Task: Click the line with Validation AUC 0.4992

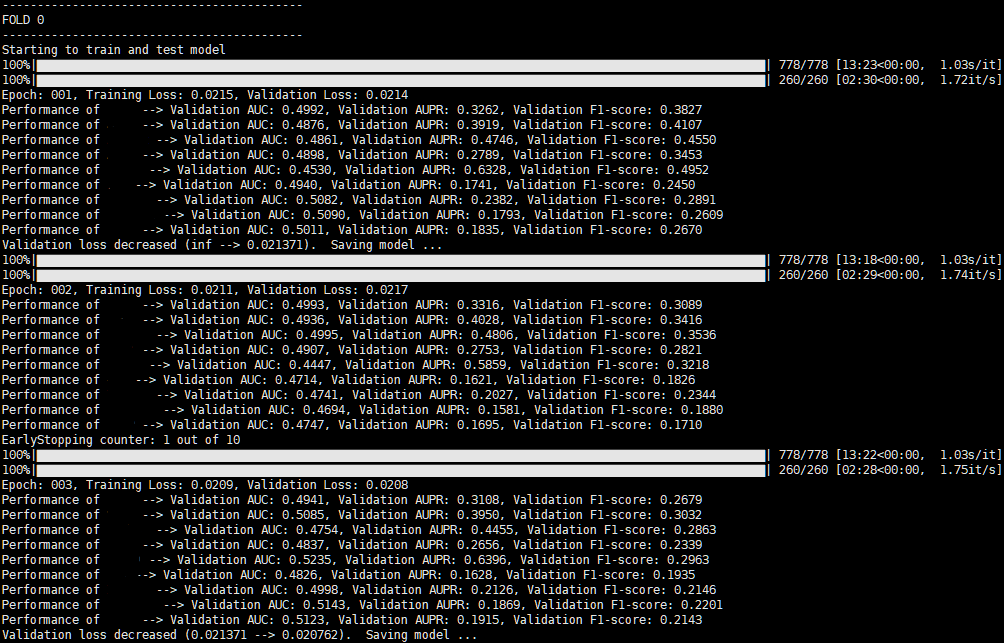Action: [x=351, y=110]
